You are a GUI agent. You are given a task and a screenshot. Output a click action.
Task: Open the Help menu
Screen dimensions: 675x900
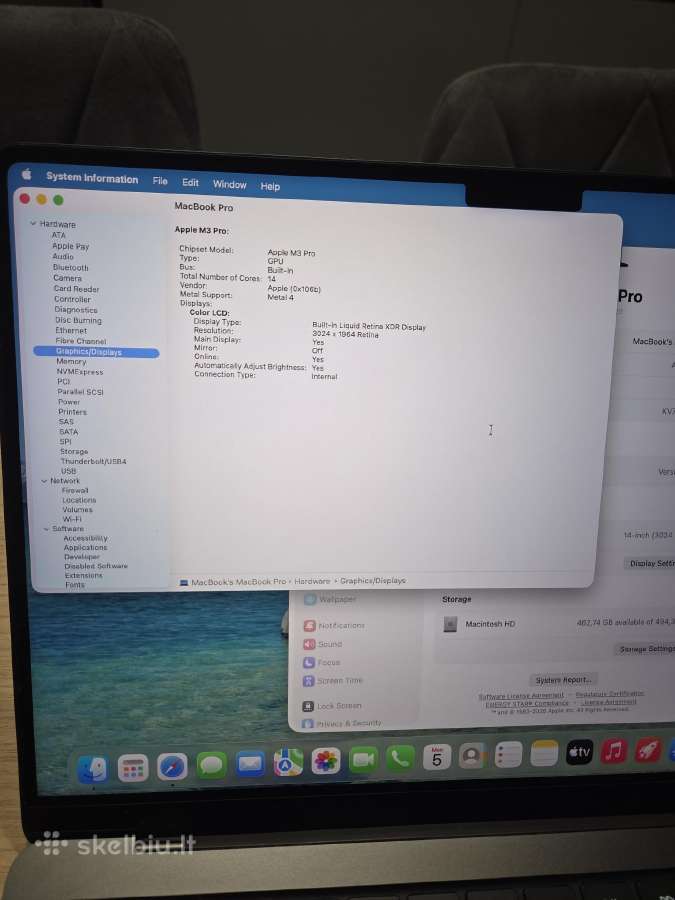click(270, 186)
